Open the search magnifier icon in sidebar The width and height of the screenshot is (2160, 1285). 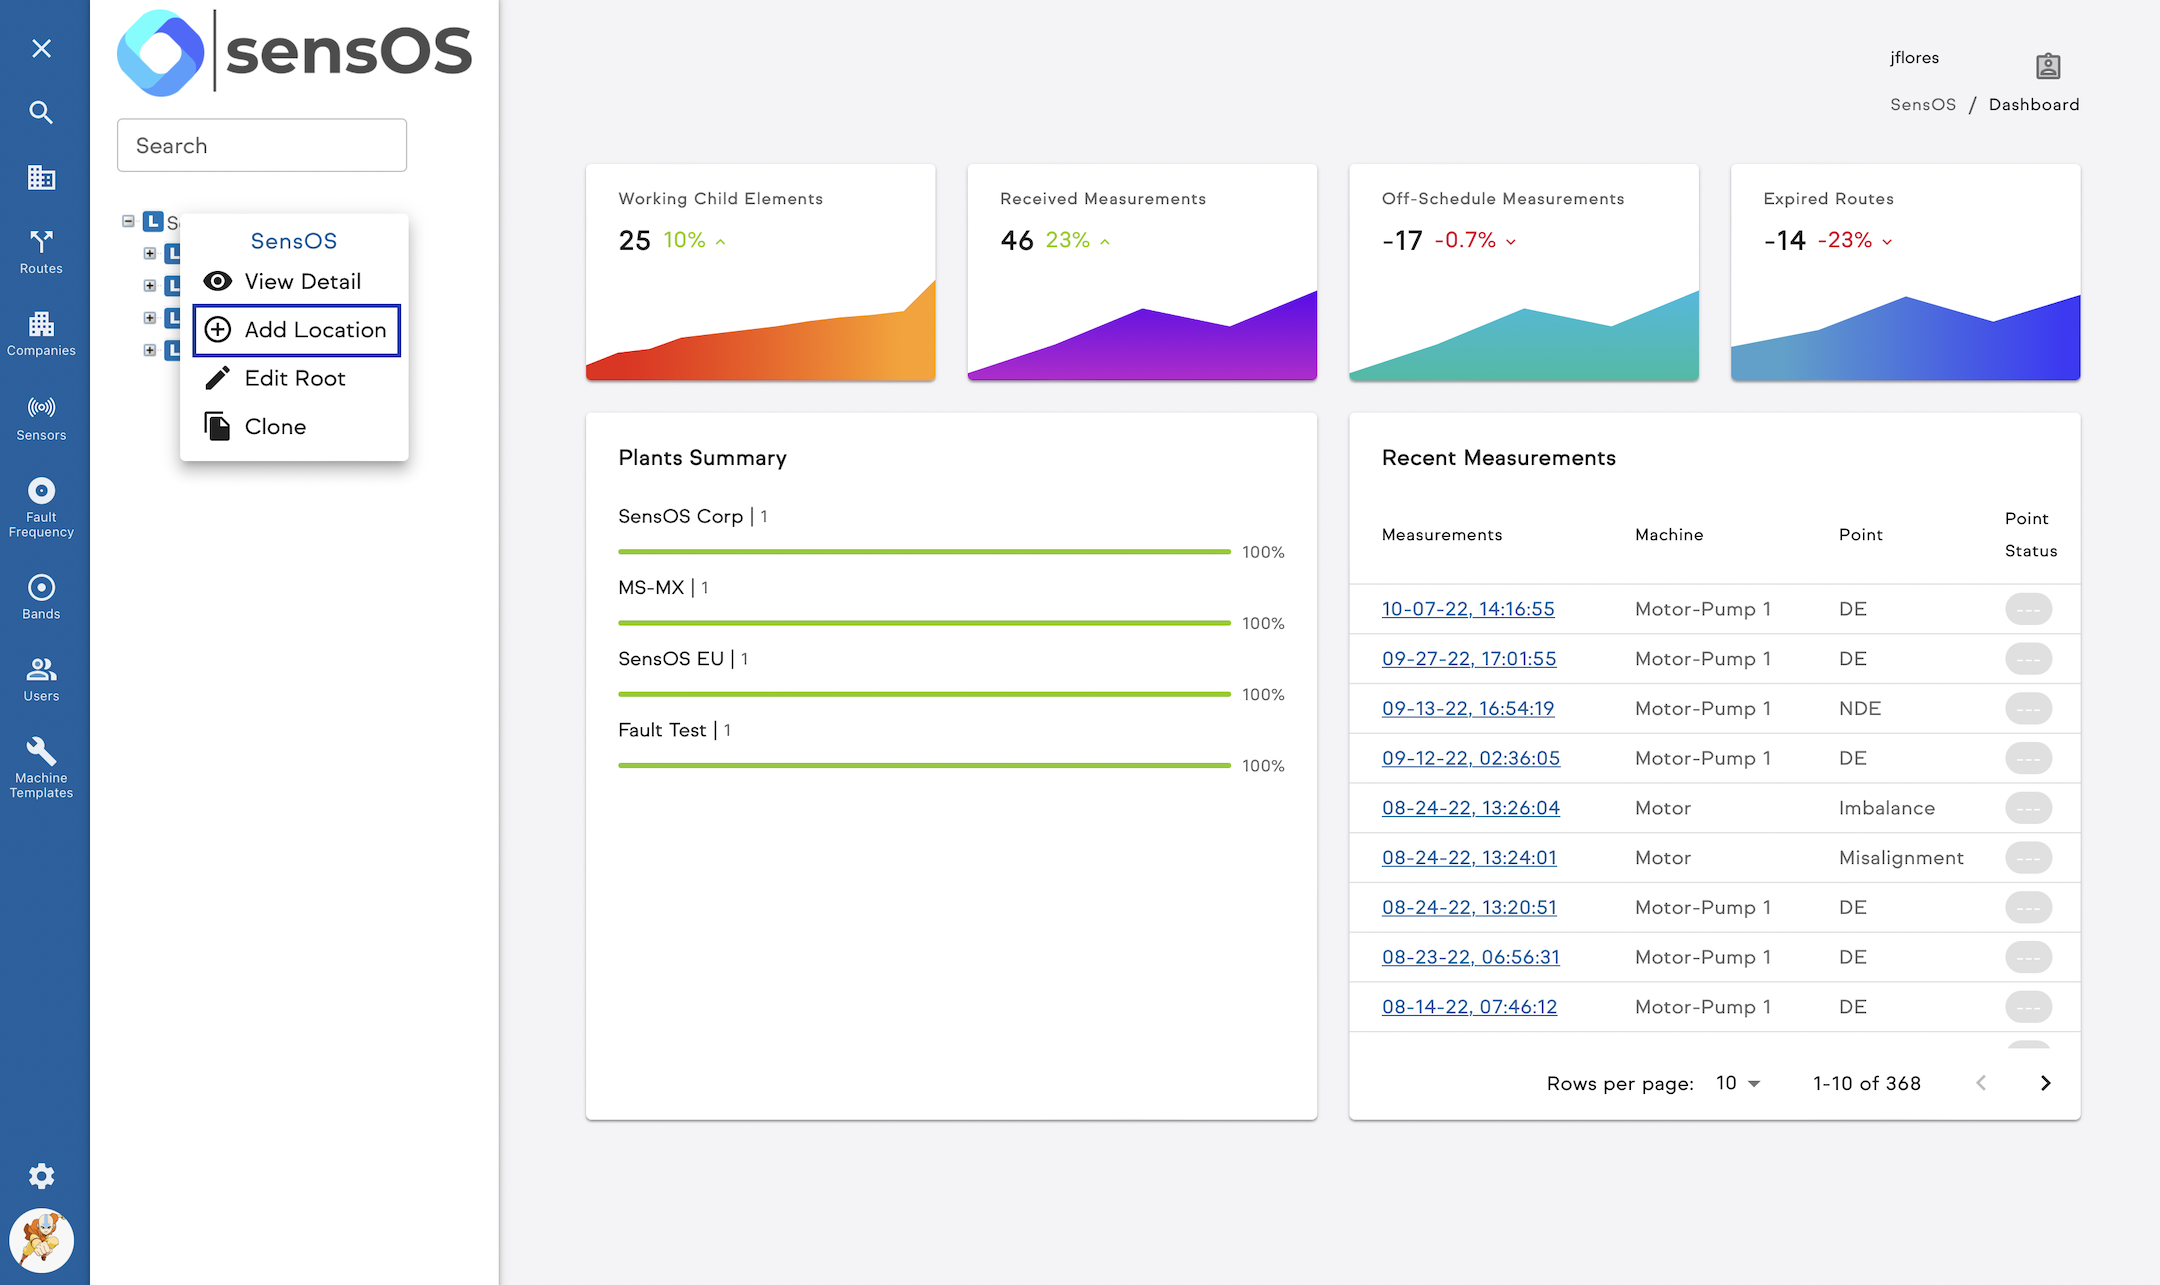tap(41, 112)
